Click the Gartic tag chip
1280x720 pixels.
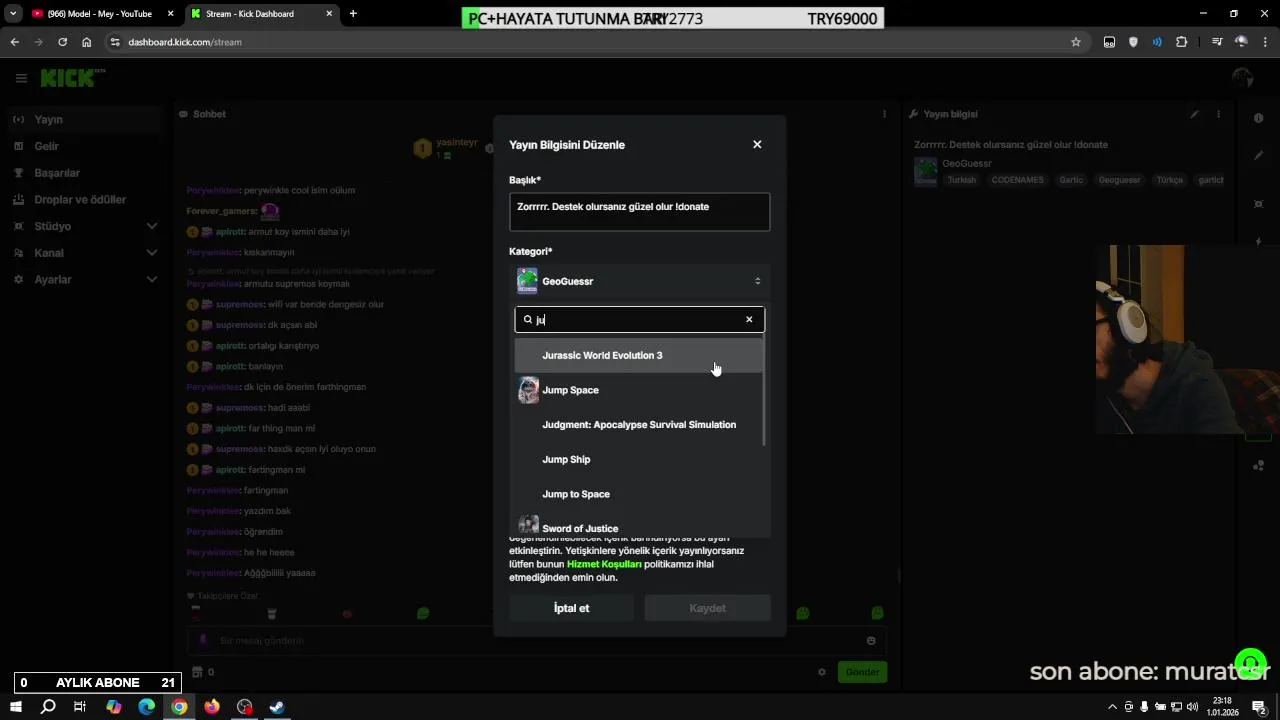click(1070, 180)
